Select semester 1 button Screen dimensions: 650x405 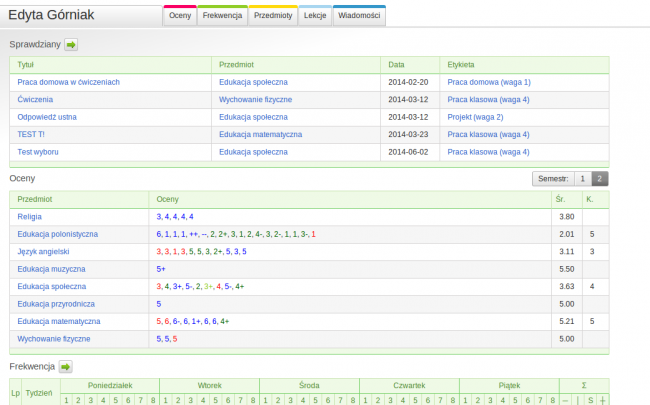click(582, 179)
